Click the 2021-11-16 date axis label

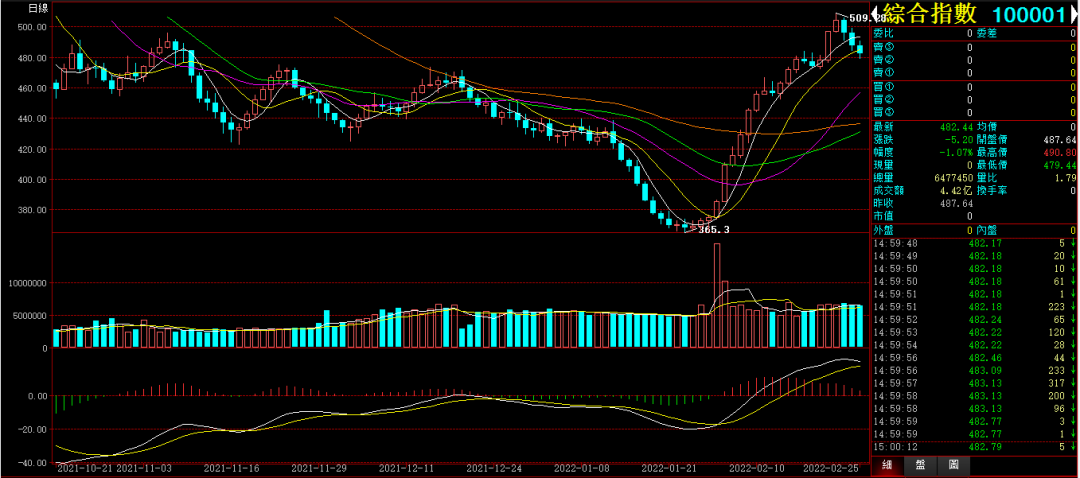(x=231, y=469)
